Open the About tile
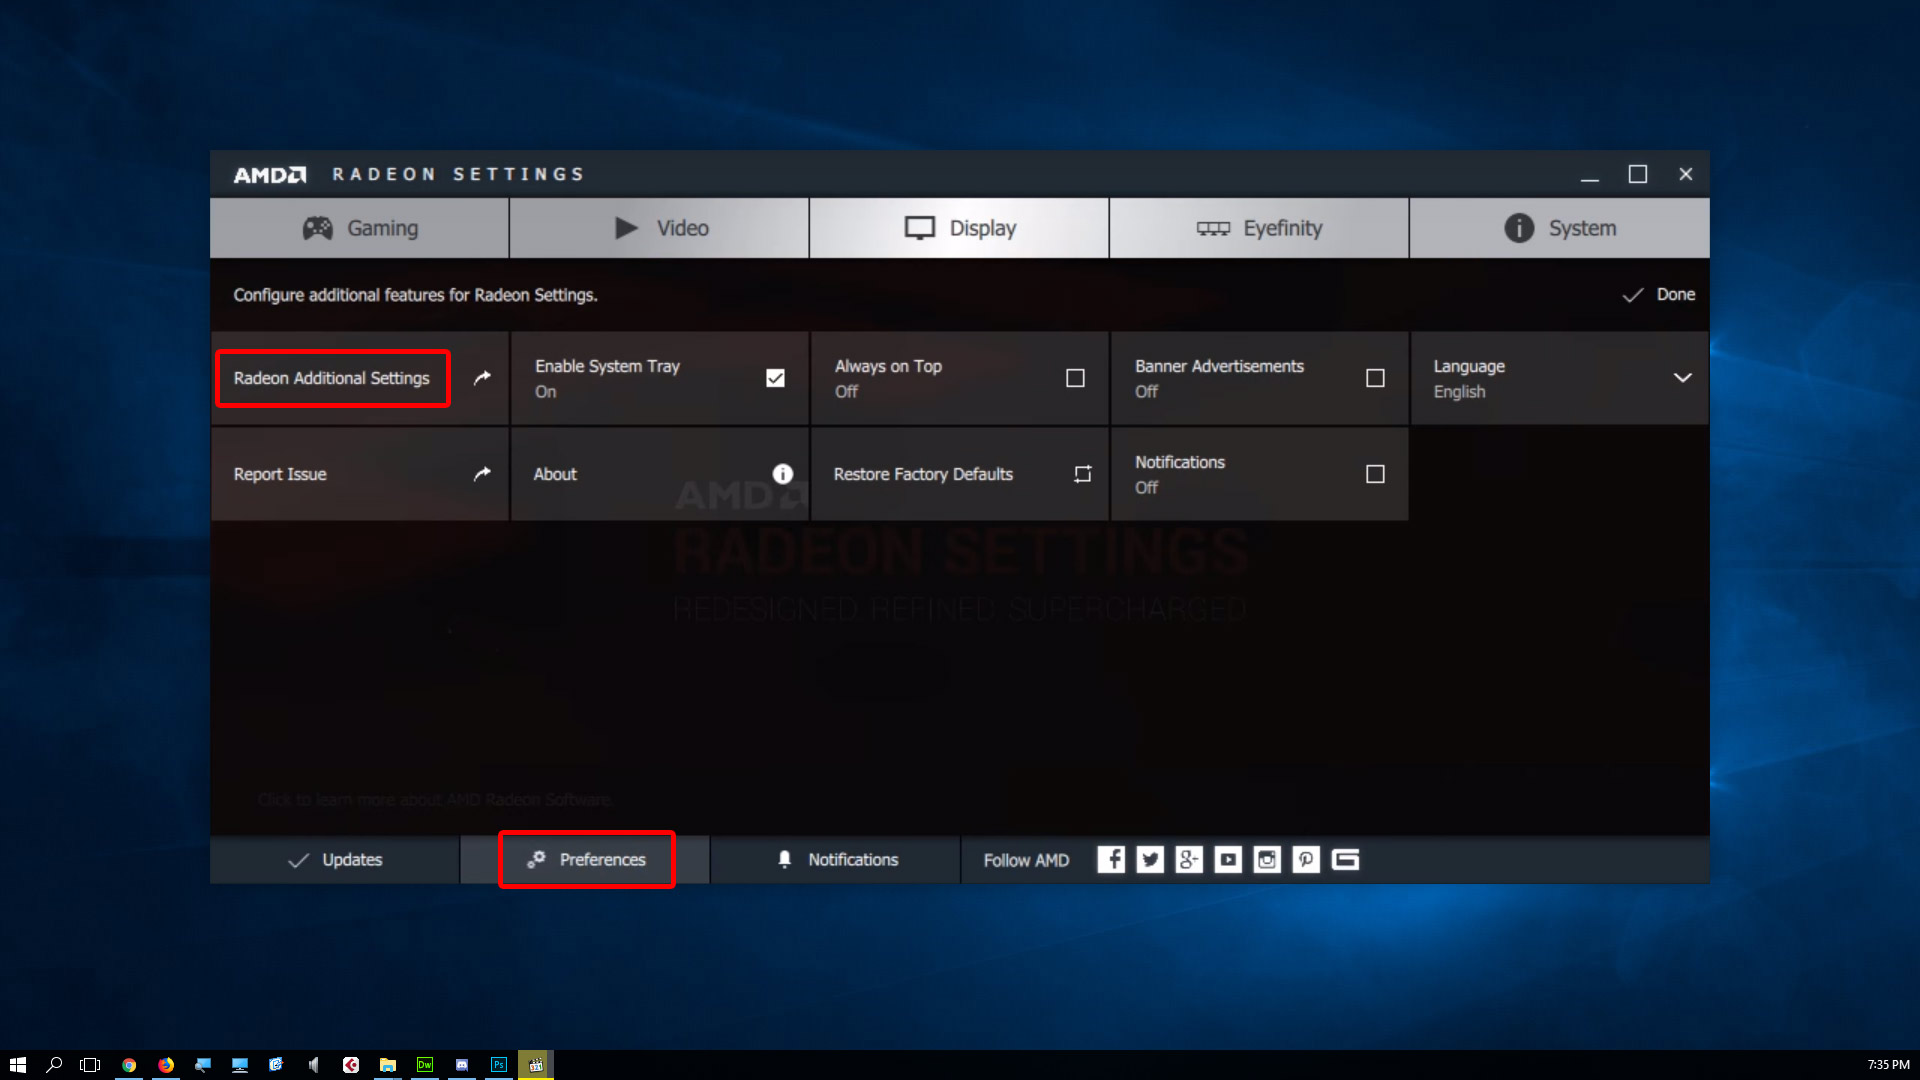The image size is (1920, 1080). click(x=660, y=474)
